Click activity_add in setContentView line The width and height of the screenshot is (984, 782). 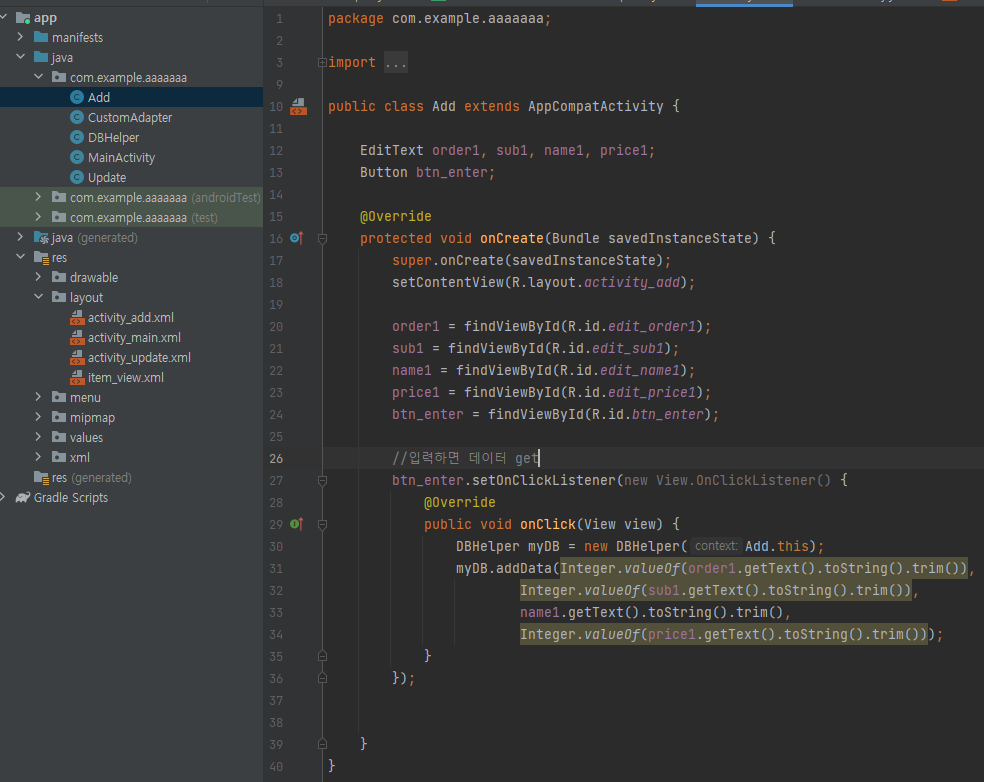click(x=632, y=282)
